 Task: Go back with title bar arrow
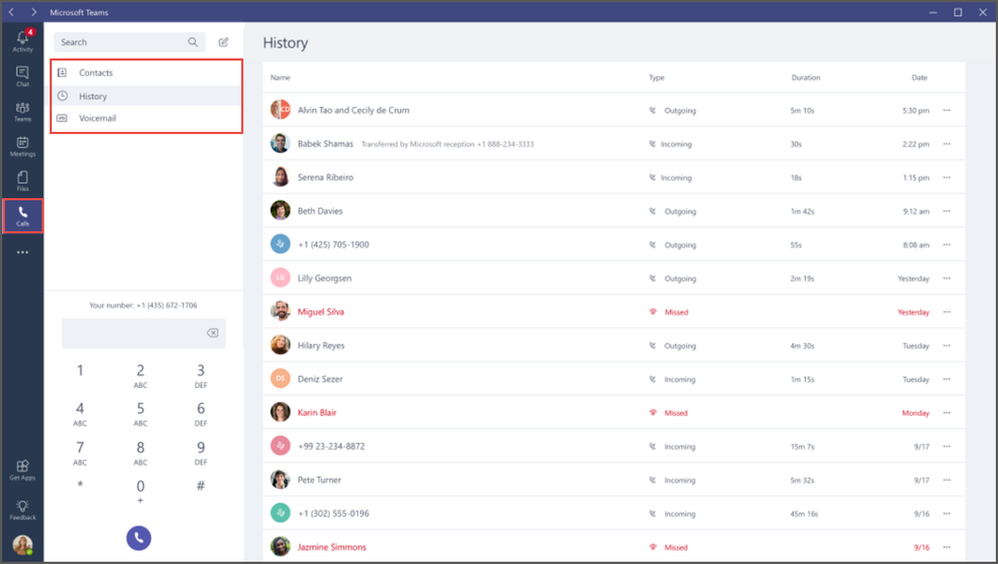[x=11, y=12]
